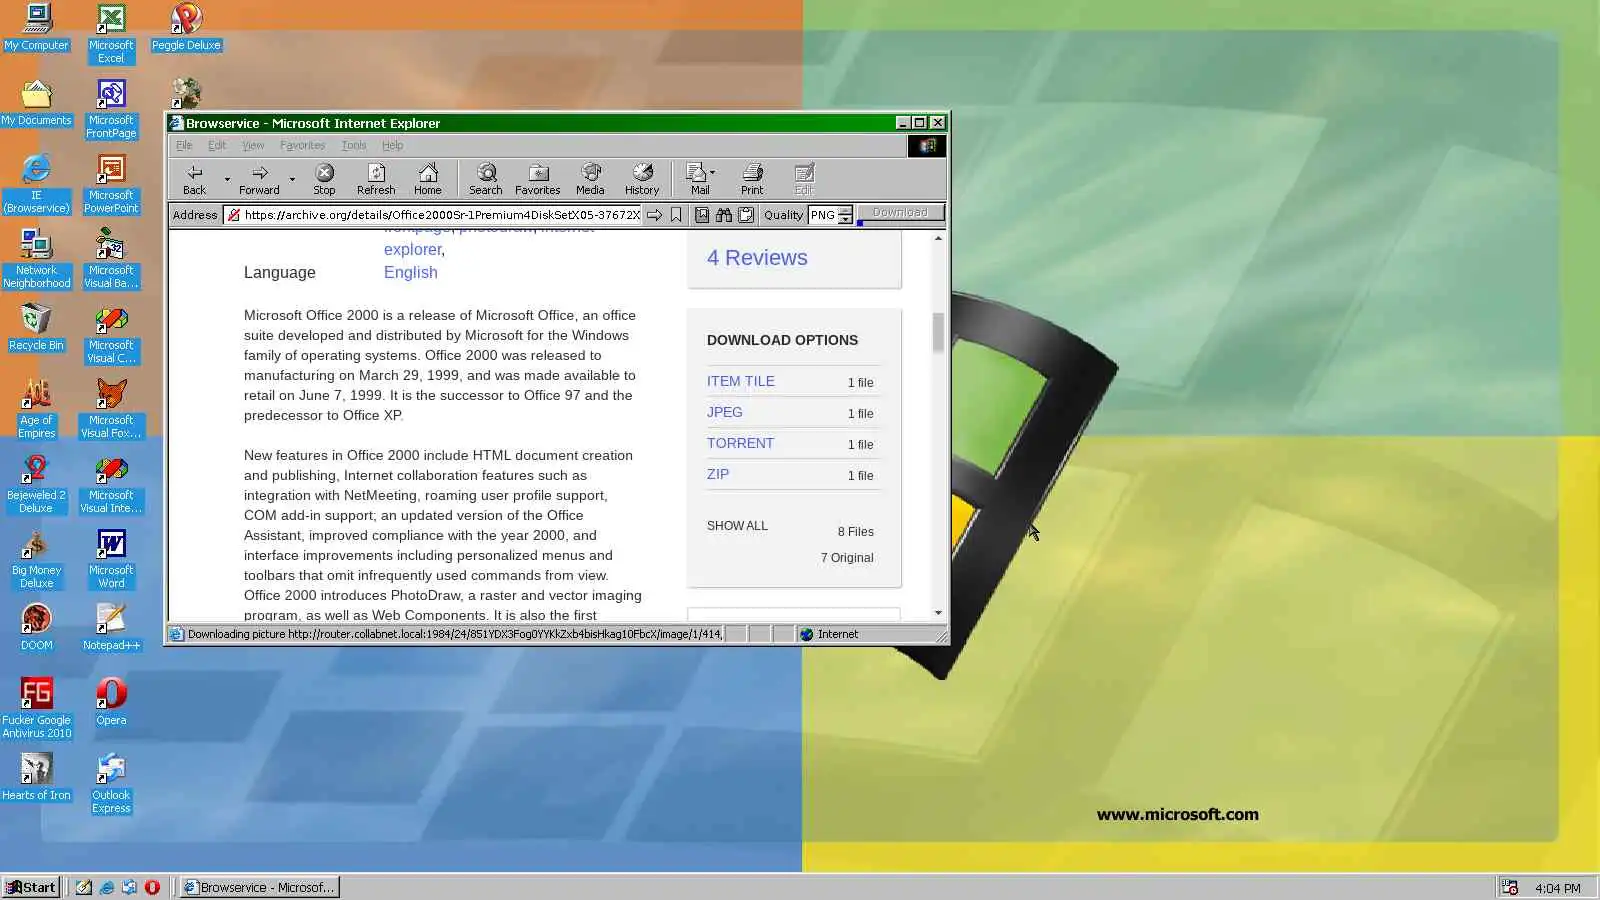The height and width of the screenshot is (900, 1600).
Task: Click the scroll-up arrow of the page
Action: pyautogui.click(x=938, y=238)
